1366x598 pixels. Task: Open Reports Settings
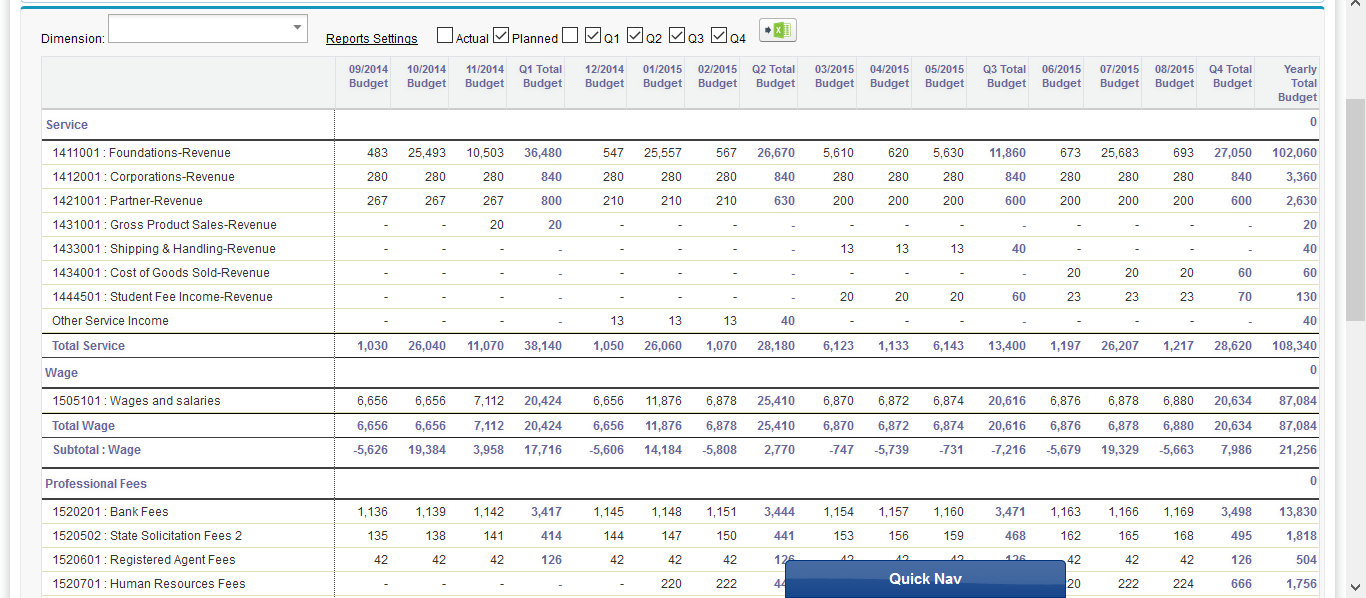(x=371, y=38)
